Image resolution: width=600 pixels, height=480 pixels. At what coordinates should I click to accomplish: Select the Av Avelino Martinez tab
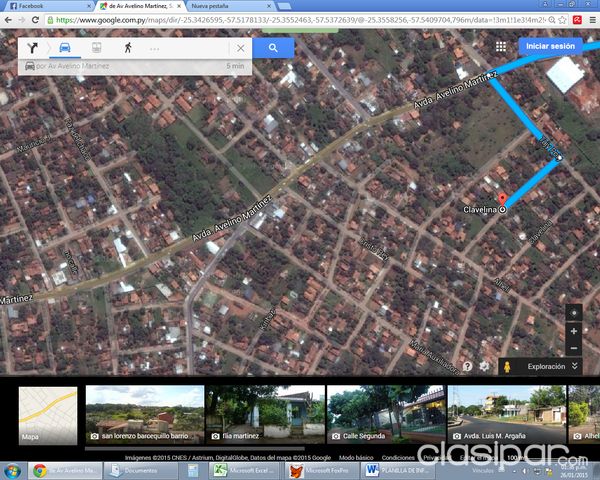[140, 6]
